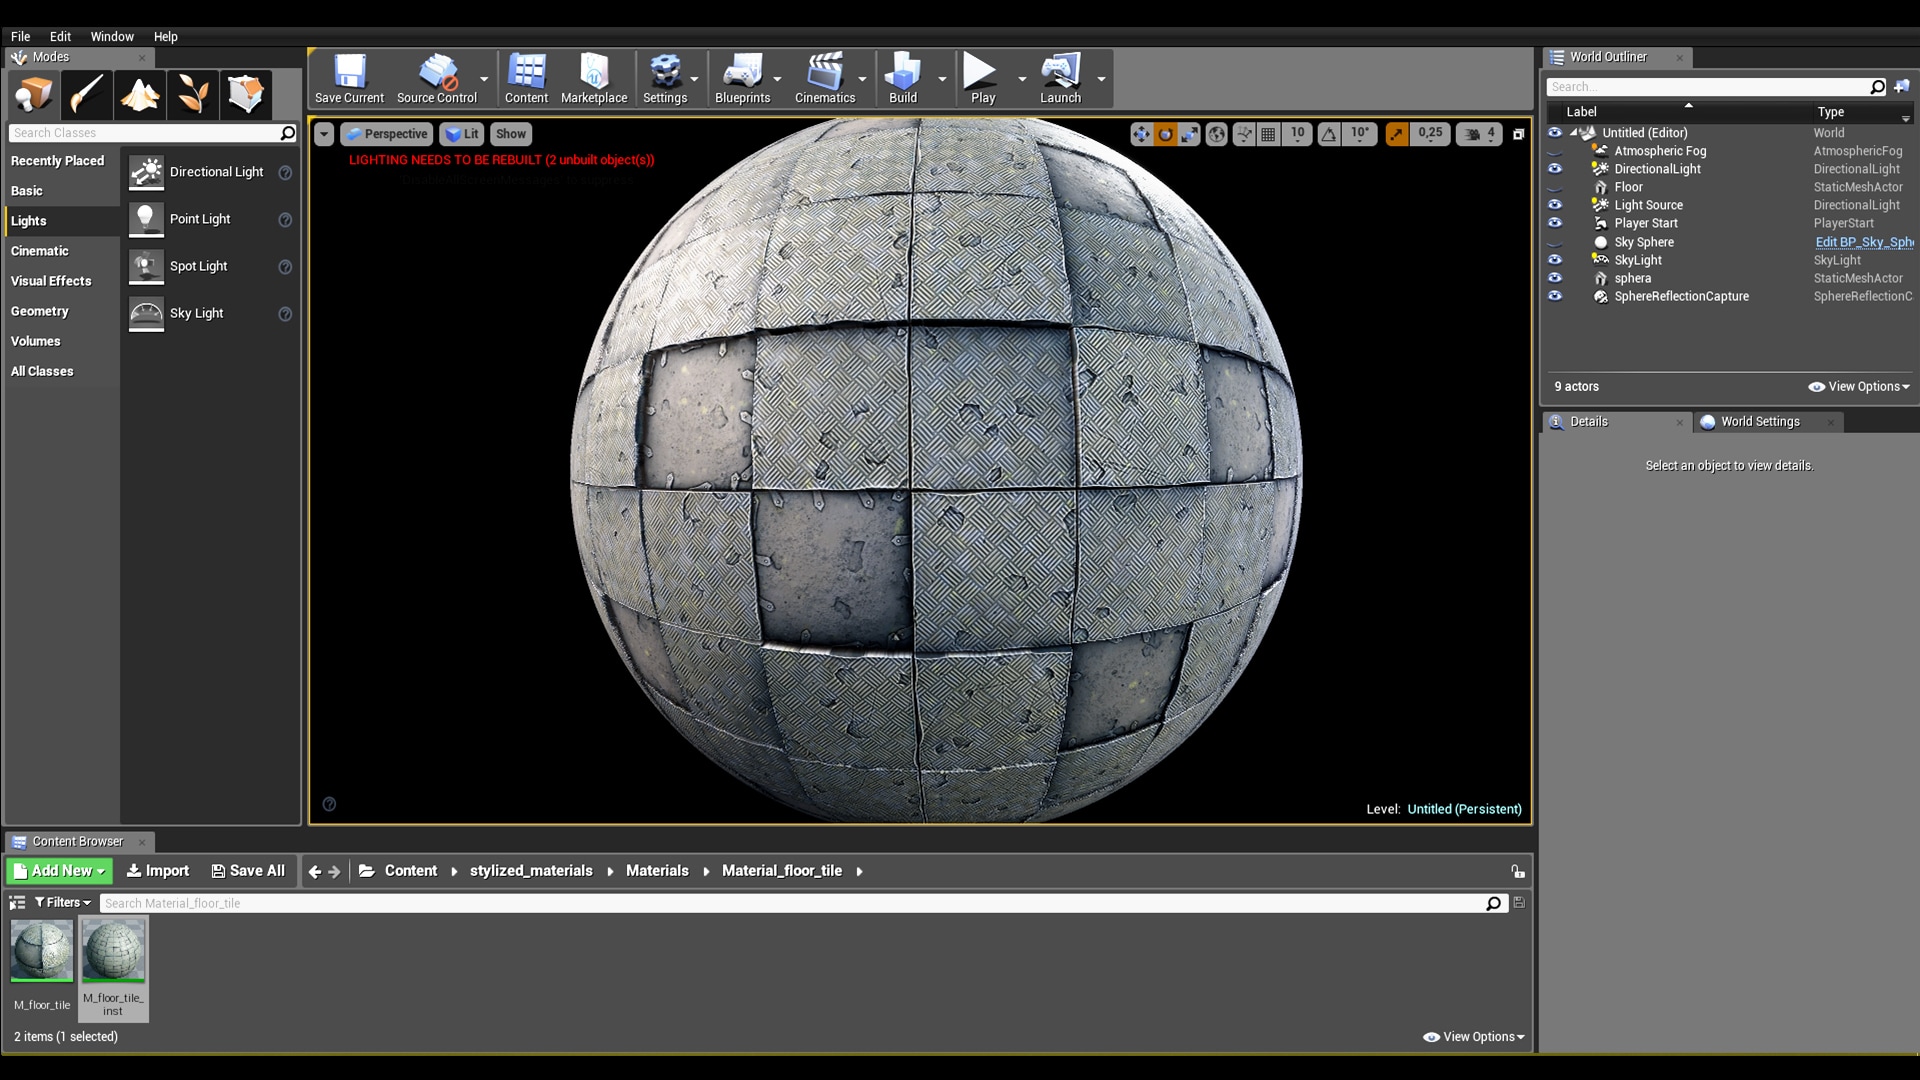Click the Edit BP_Sky_Sphere link

(x=1865, y=242)
